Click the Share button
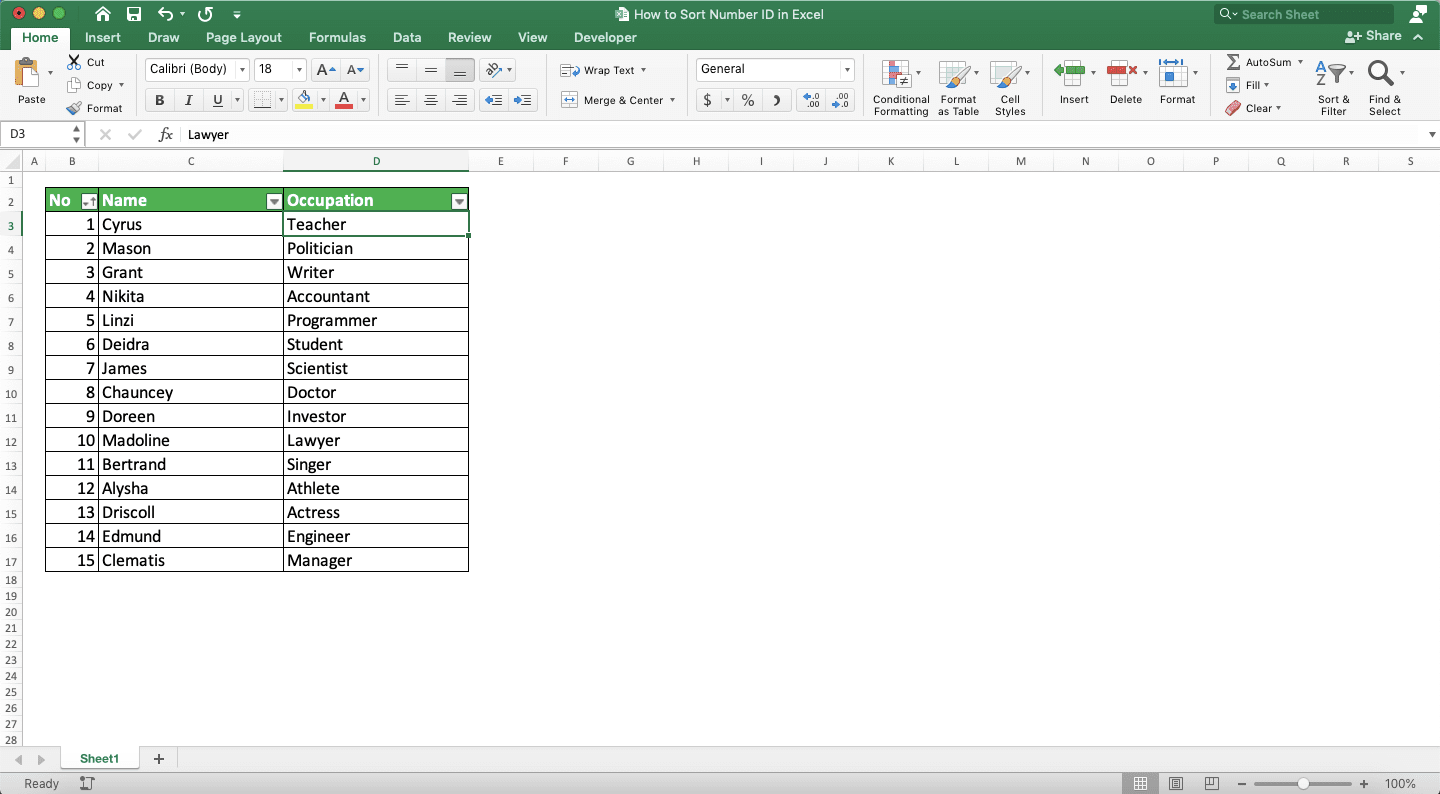 click(x=1373, y=35)
